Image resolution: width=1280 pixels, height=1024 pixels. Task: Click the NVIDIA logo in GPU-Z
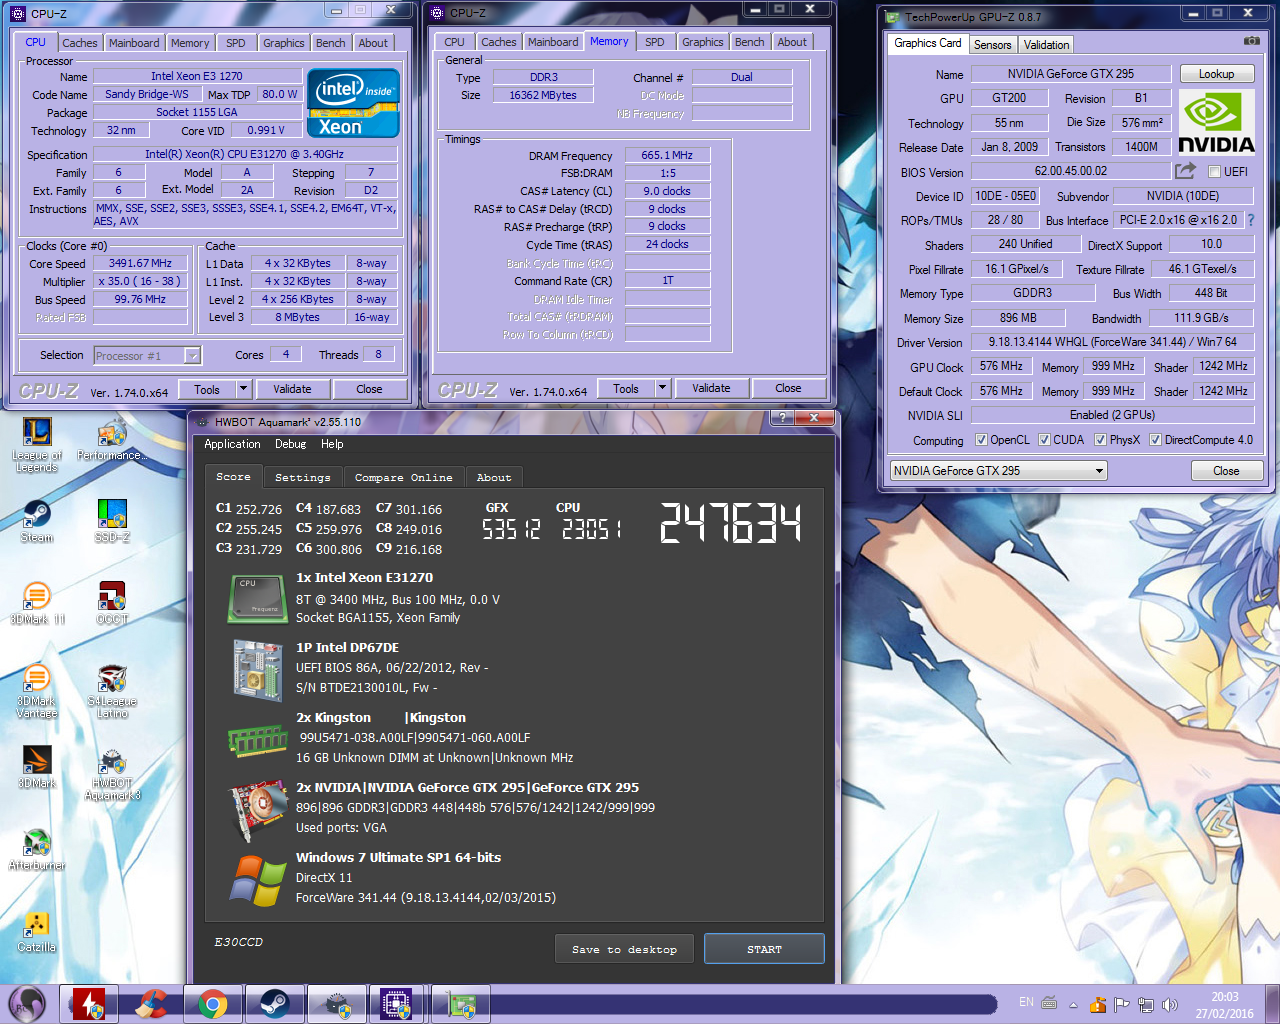[1216, 122]
